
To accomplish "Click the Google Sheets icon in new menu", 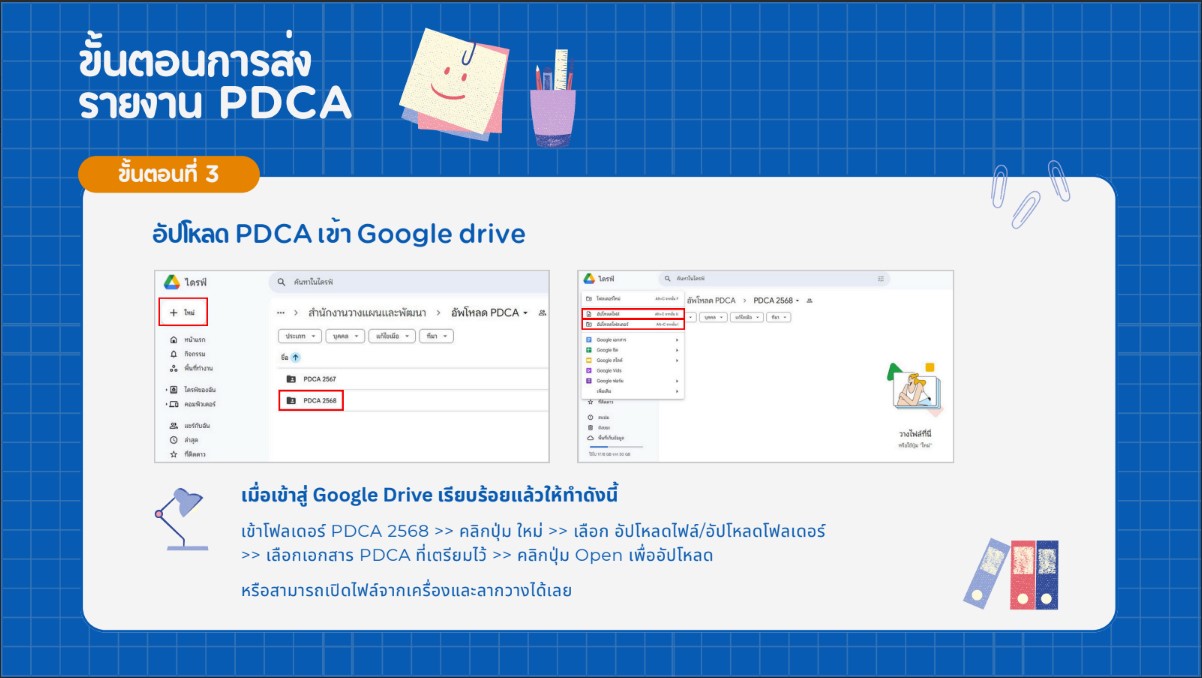I will 589,350.
